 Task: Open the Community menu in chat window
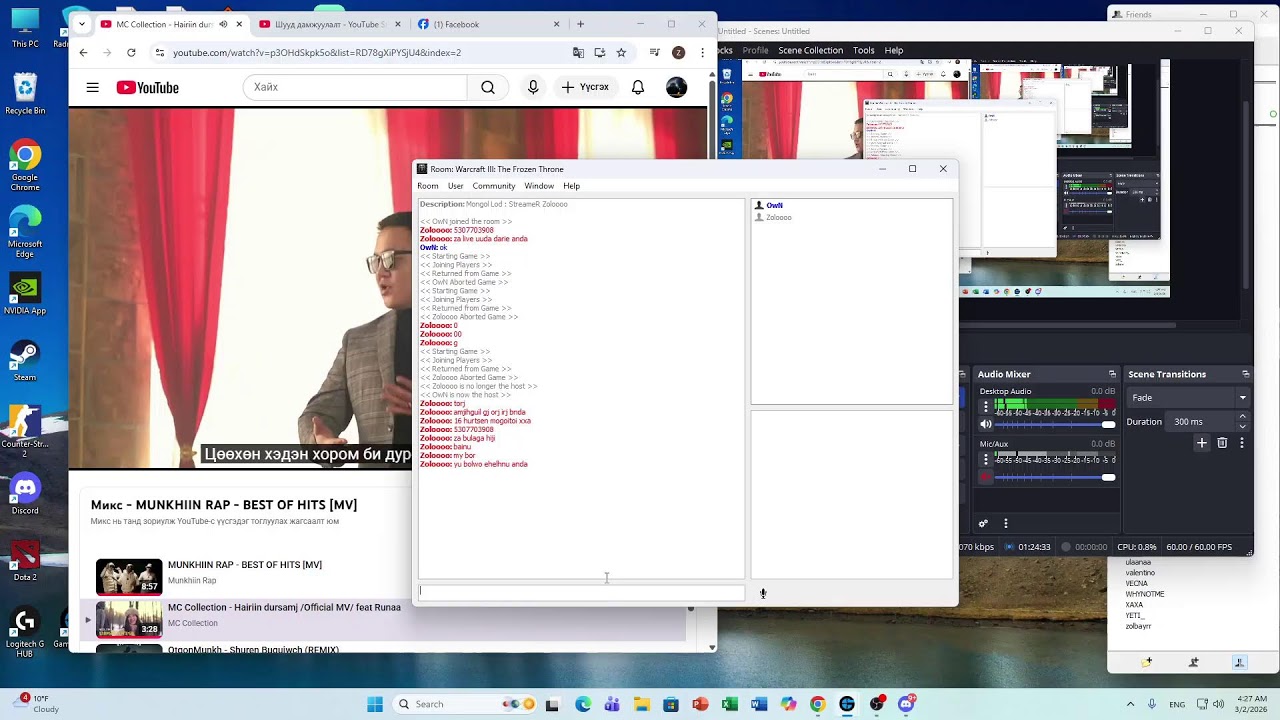tap(494, 186)
